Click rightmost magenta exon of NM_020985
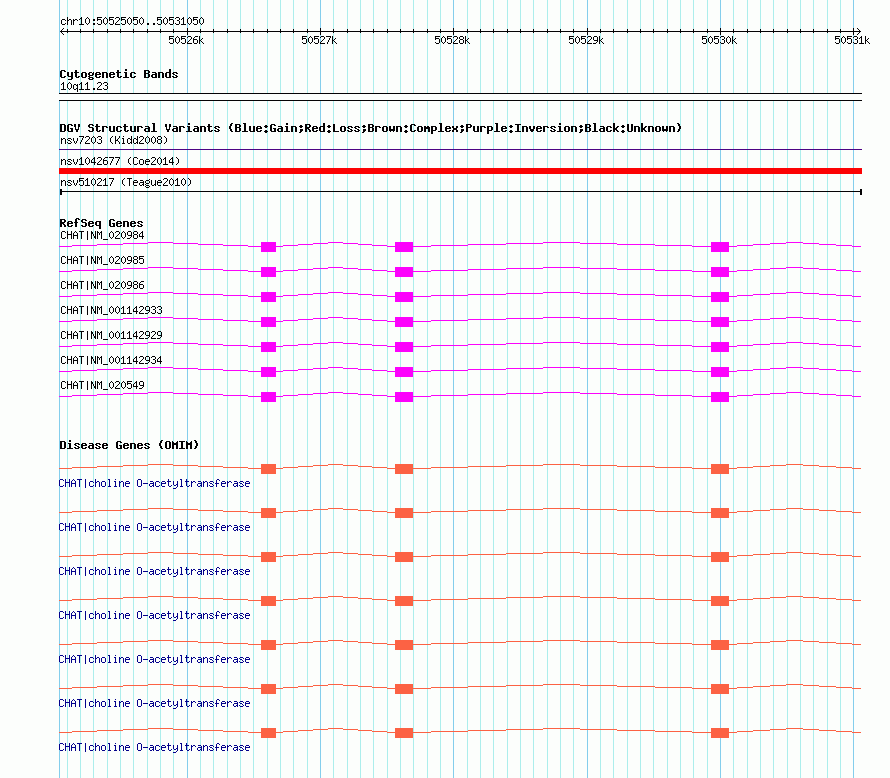The height and width of the screenshot is (778, 890). point(720,272)
